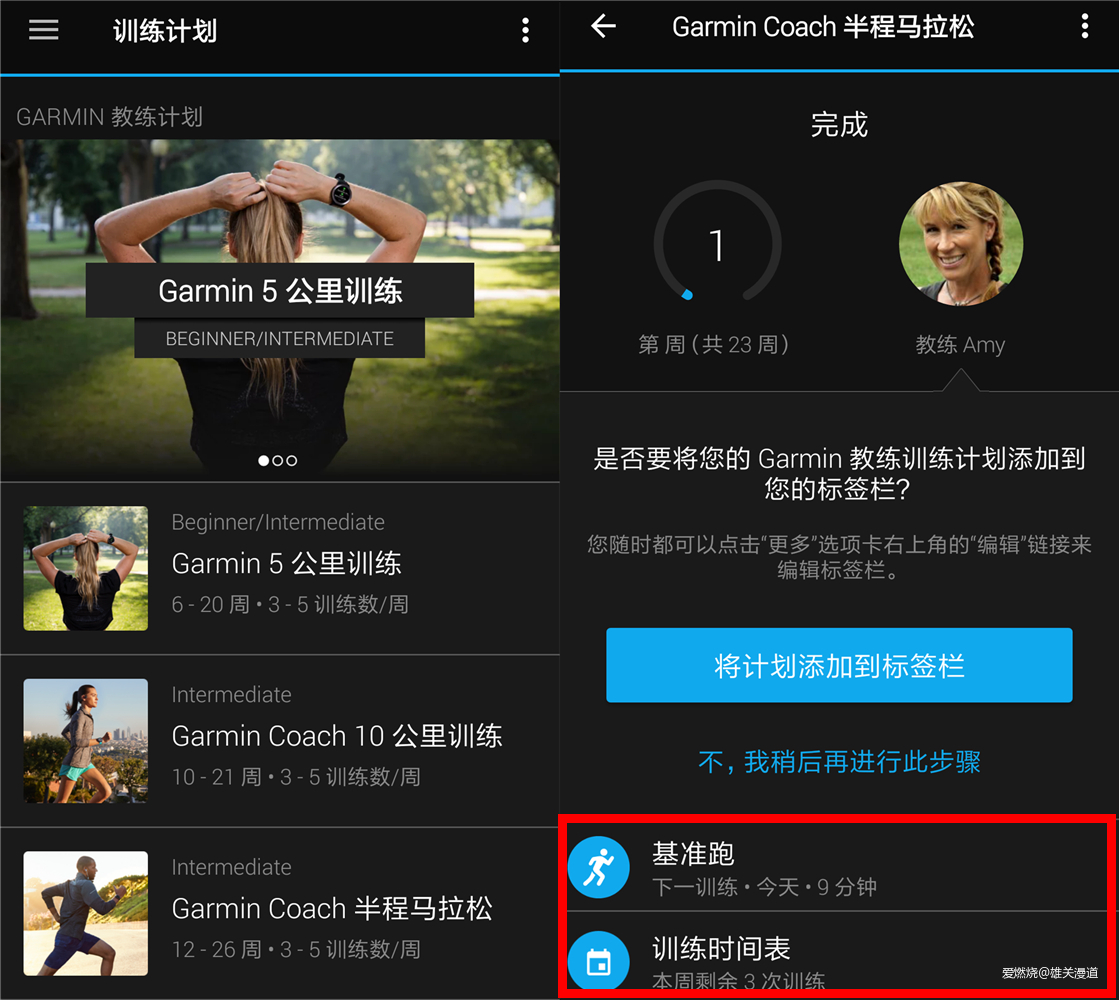The height and width of the screenshot is (1000, 1119).
Task: Tap the third carousel dot indicator
Action: pos(292,460)
